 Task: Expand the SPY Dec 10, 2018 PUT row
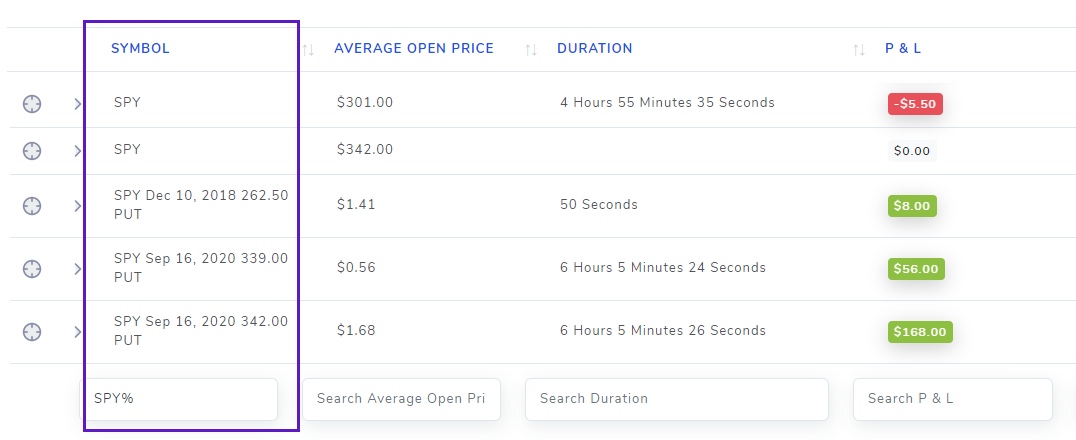point(78,205)
